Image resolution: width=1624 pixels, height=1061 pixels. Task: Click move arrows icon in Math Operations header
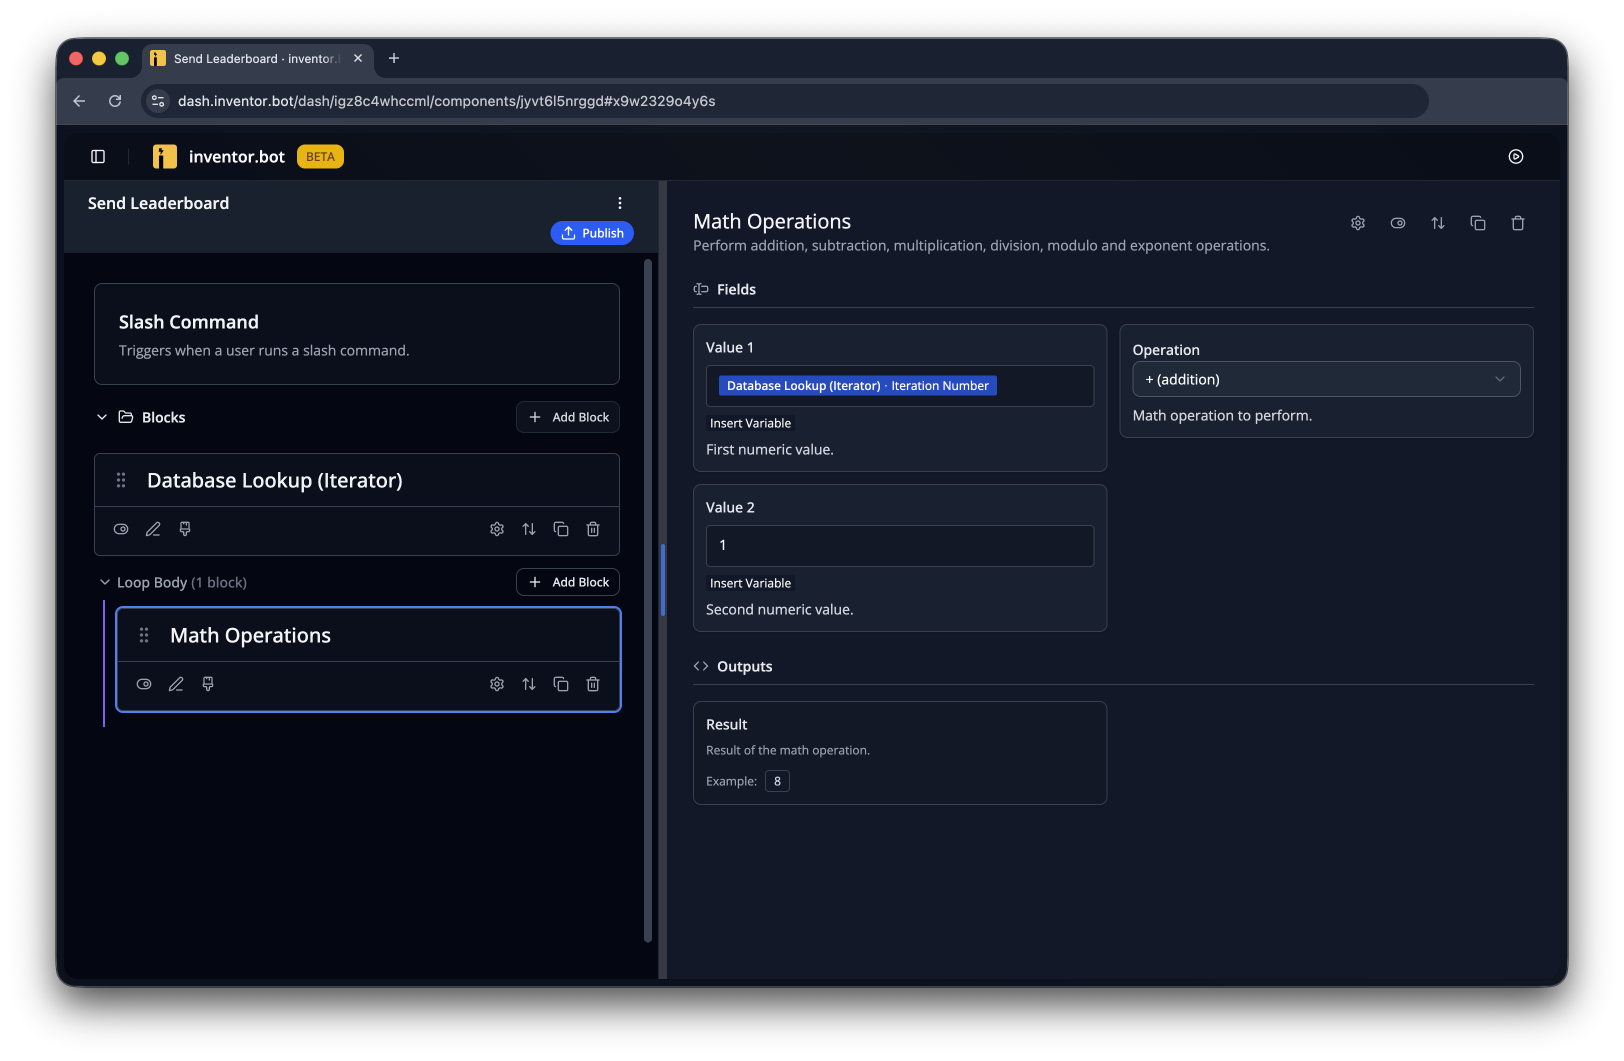coord(1438,223)
